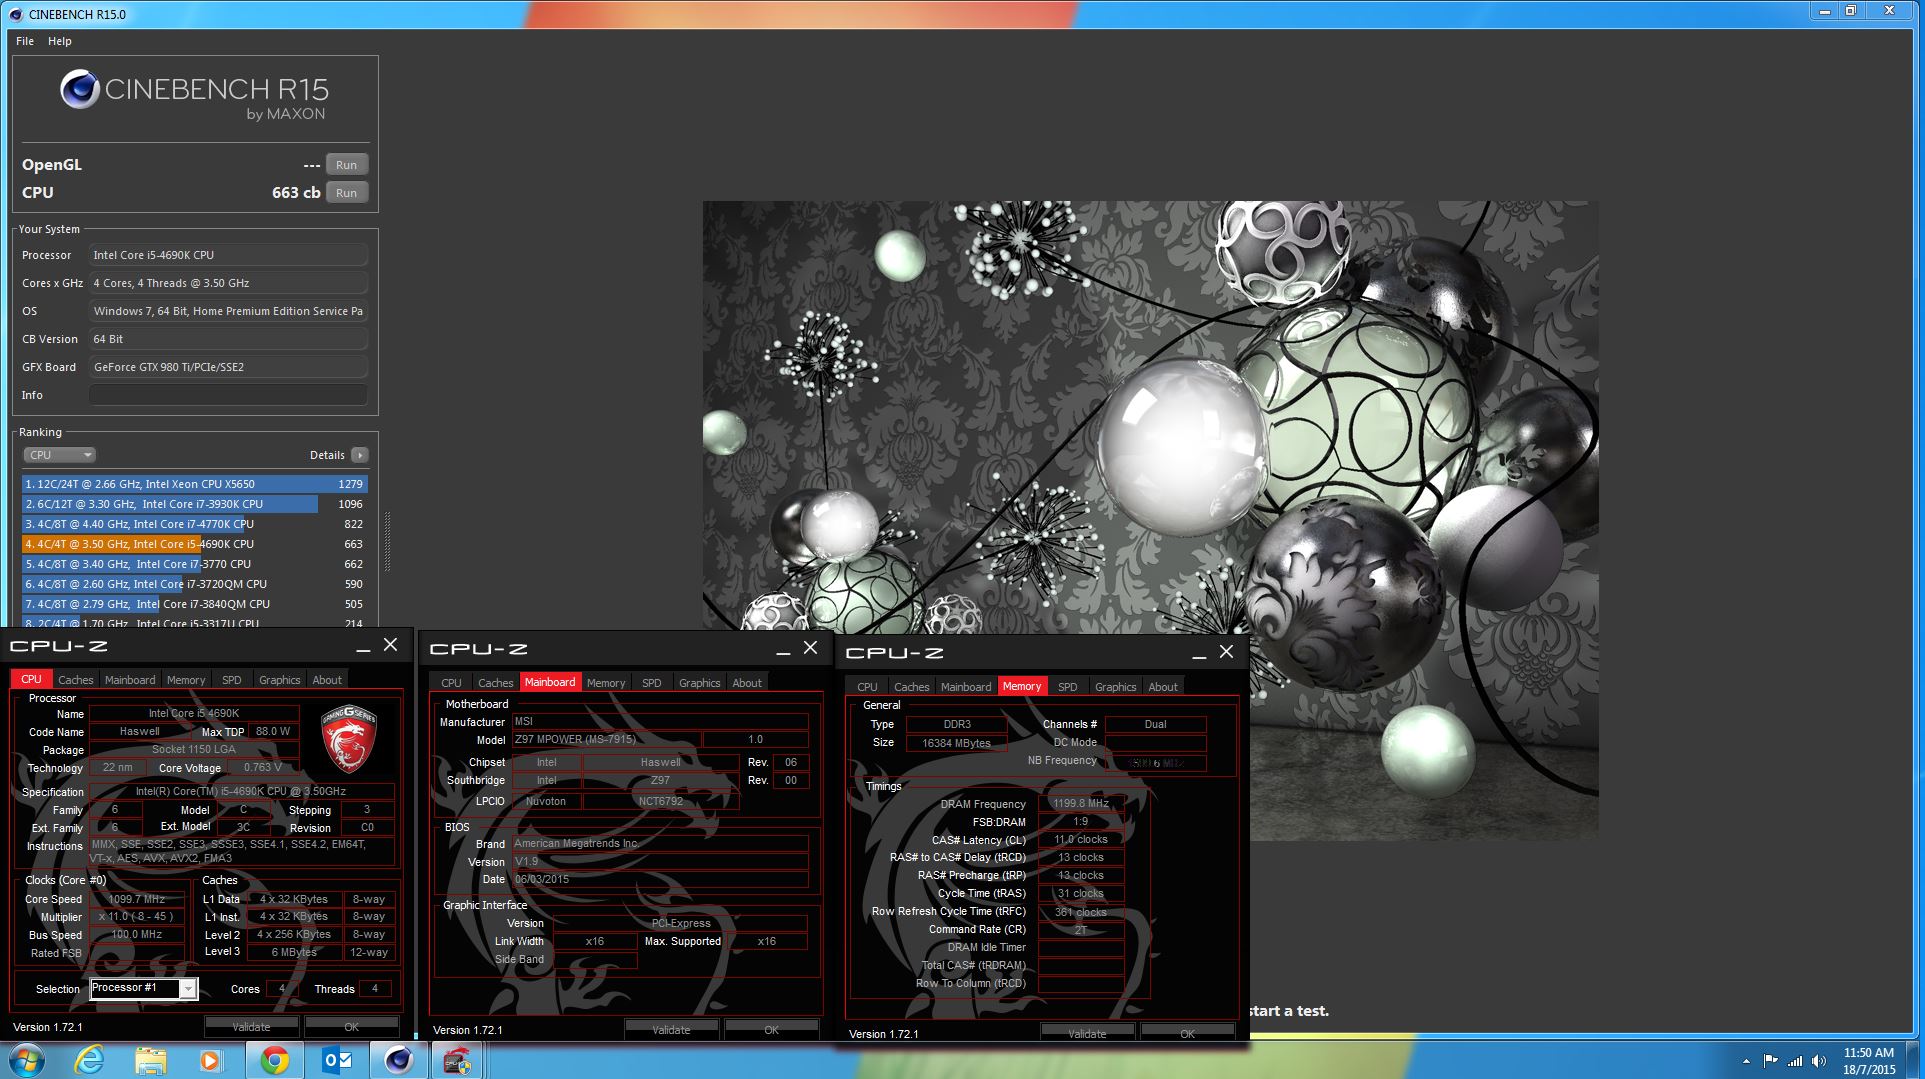Click Validate in right CPU-Z window
Screen dimensions: 1925x1079
(x=1087, y=1034)
